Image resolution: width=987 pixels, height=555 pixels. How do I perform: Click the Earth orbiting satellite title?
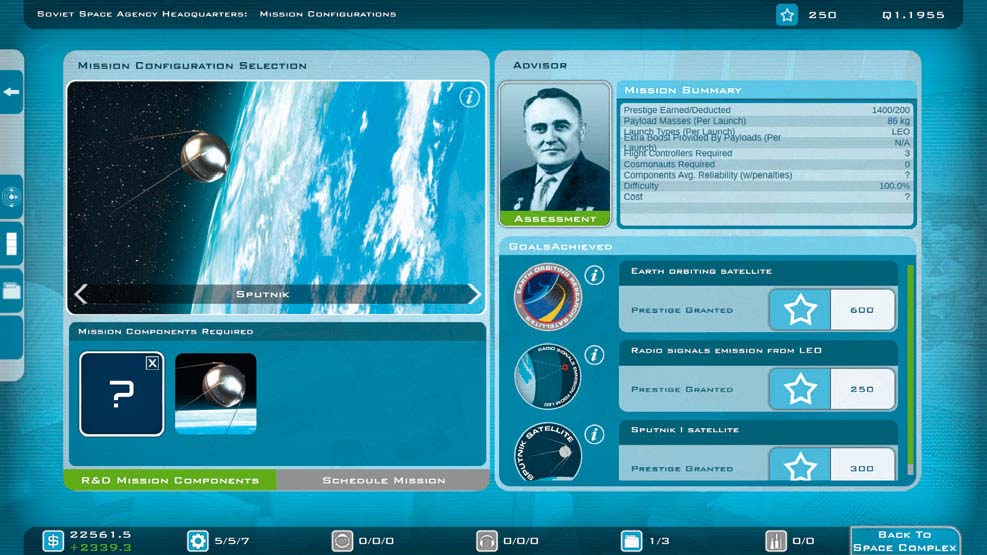point(701,271)
